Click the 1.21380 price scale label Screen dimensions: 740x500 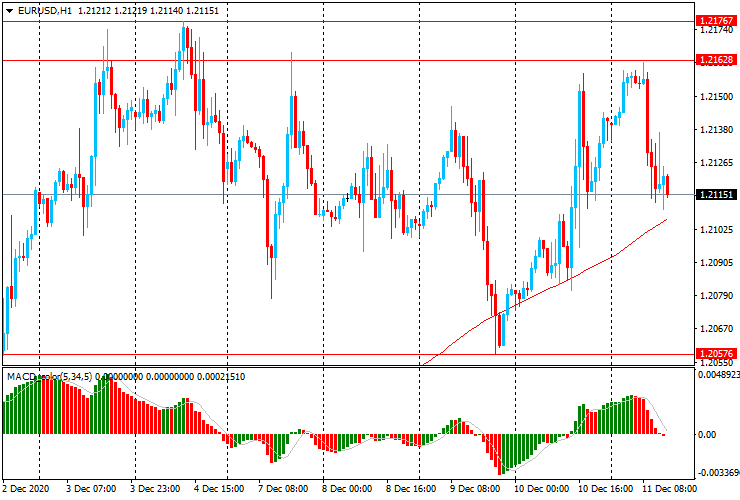pyautogui.click(x=716, y=129)
